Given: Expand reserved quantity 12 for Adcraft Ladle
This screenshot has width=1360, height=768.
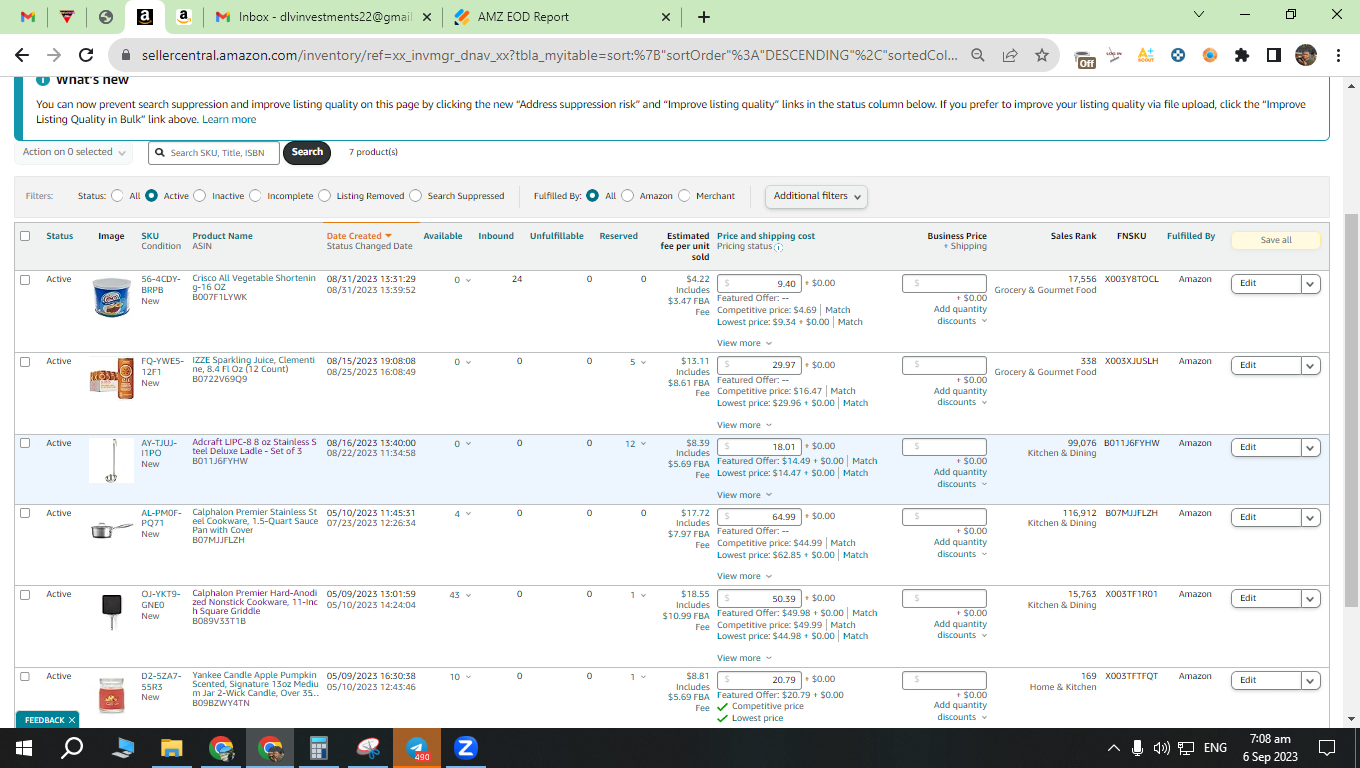Looking at the screenshot, I should pos(635,444).
